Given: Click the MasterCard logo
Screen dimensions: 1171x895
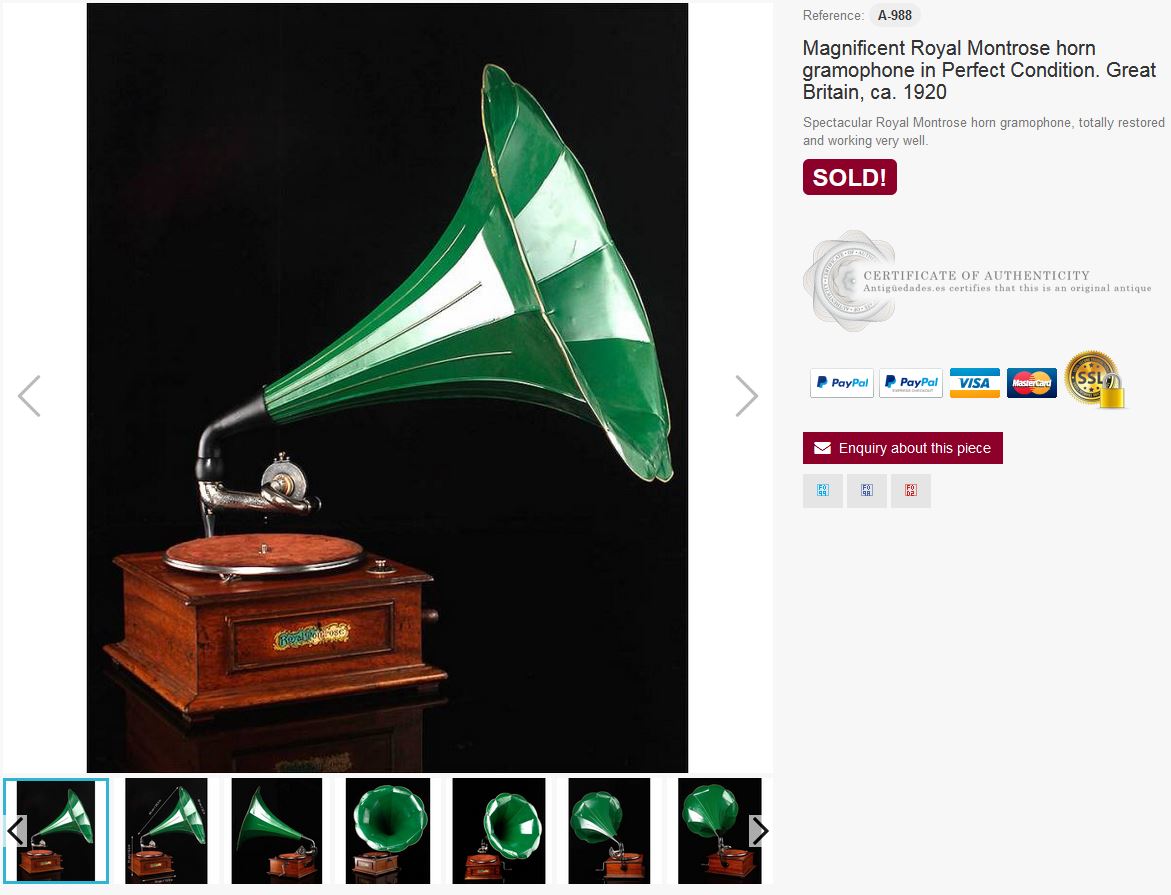Looking at the screenshot, I should (x=1031, y=383).
